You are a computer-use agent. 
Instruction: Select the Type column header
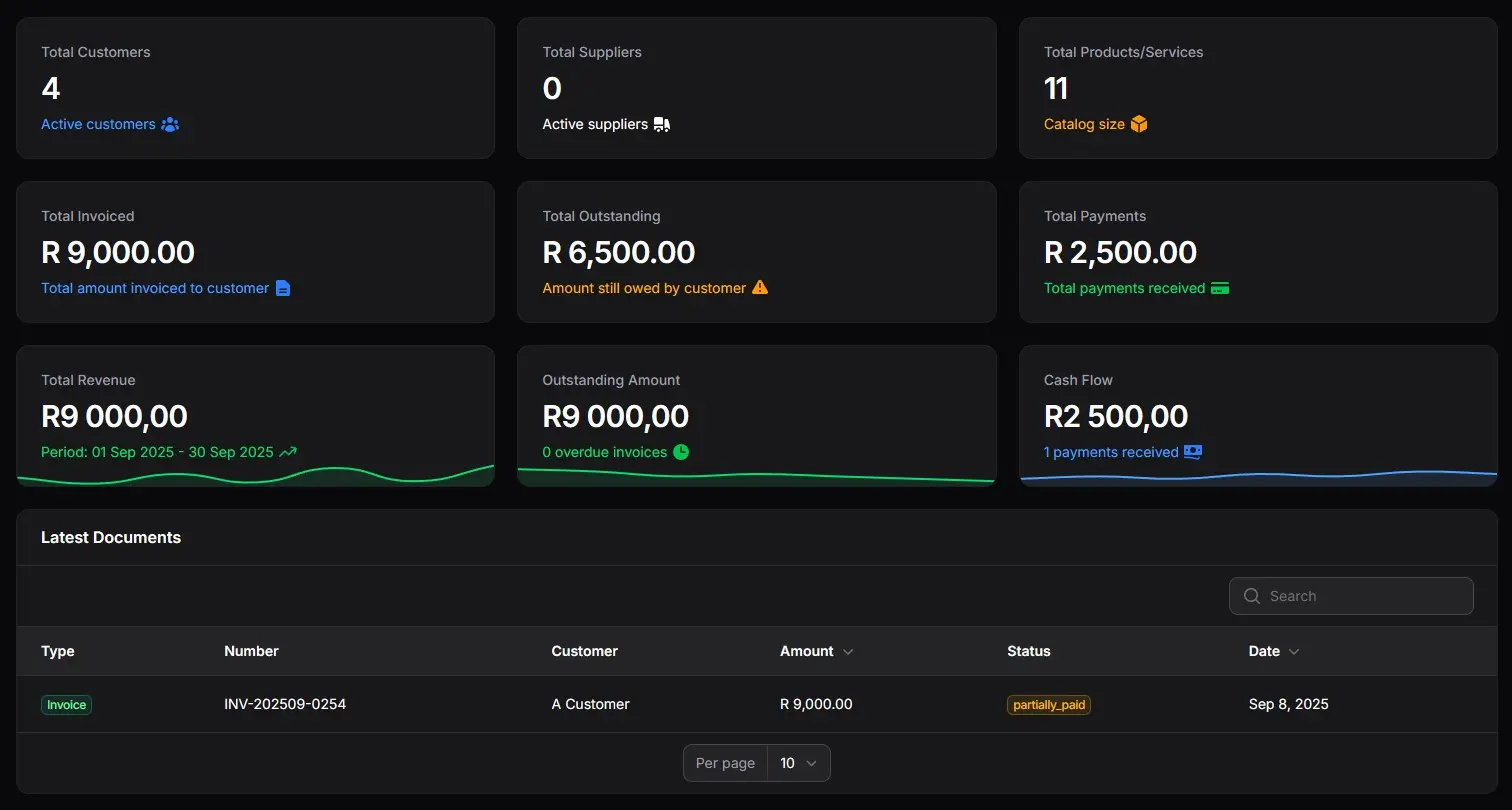pos(57,651)
